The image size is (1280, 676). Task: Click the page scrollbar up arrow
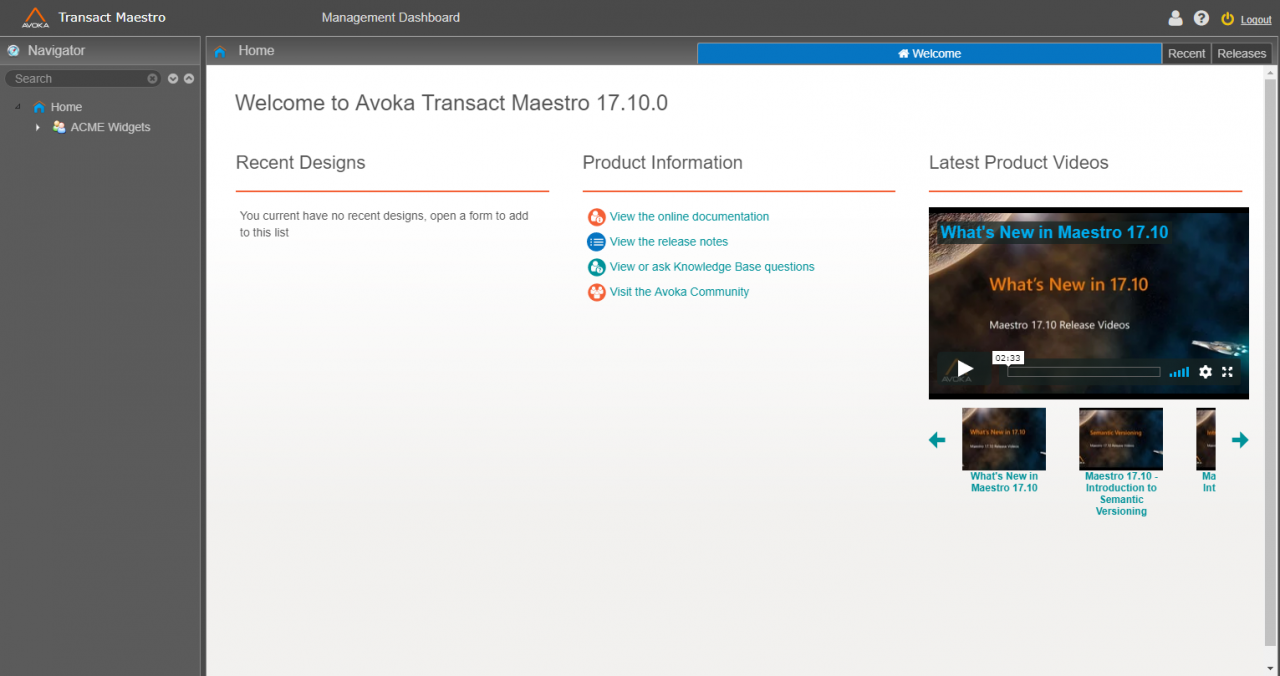[x=1271, y=73]
